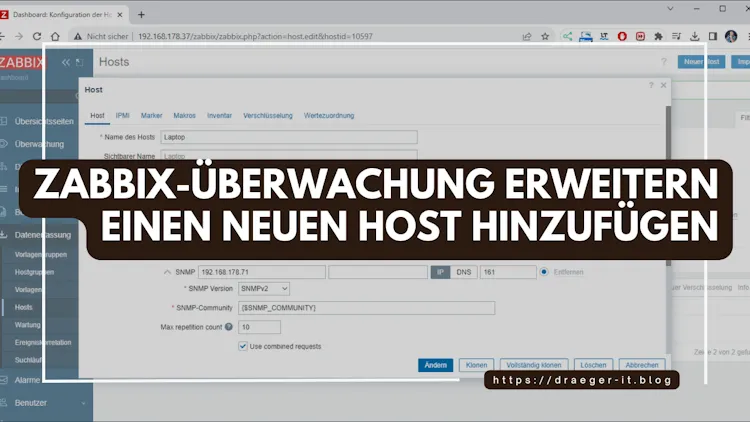Switch to the Makros tab
Viewport: 750px width, 422px height.
pyautogui.click(x=184, y=116)
